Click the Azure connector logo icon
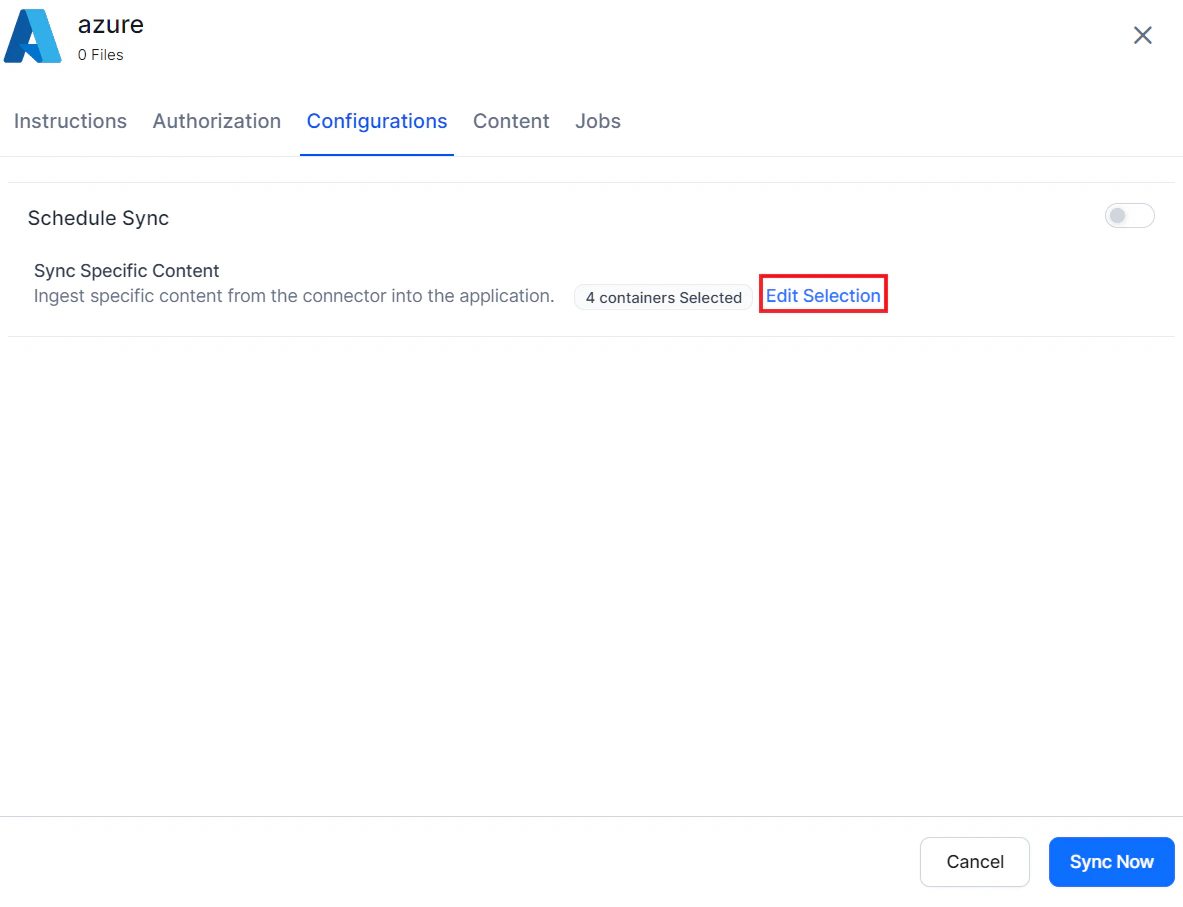Screen dimensions: 1183x907 (32, 36)
